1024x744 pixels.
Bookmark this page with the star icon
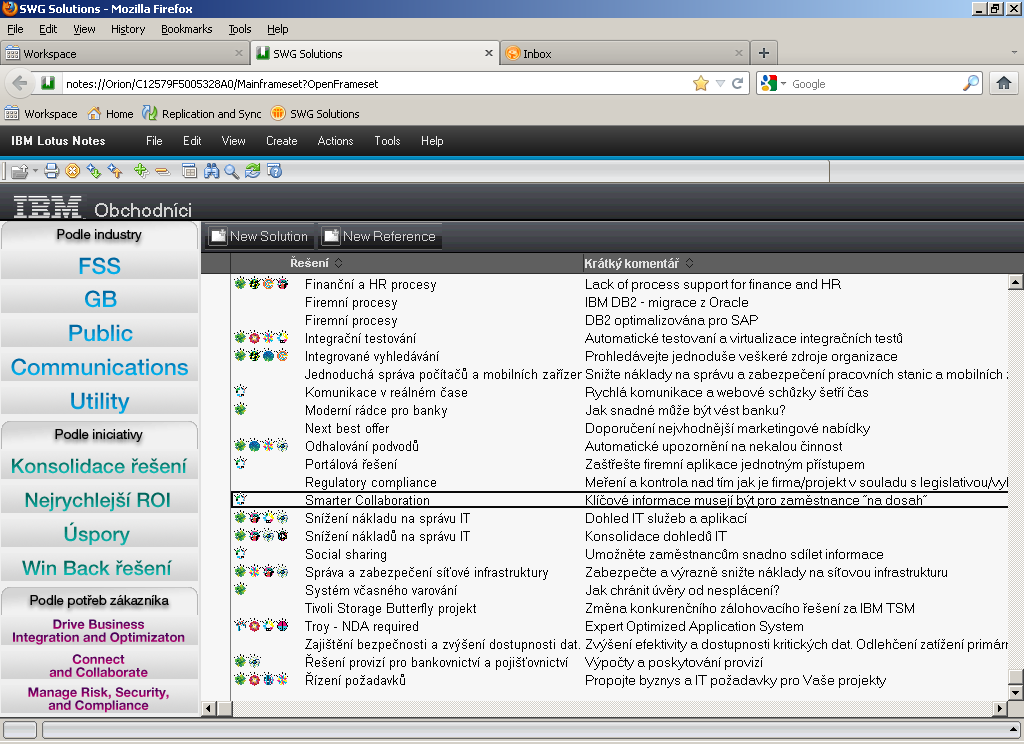pyautogui.click(x=701, y=84)
